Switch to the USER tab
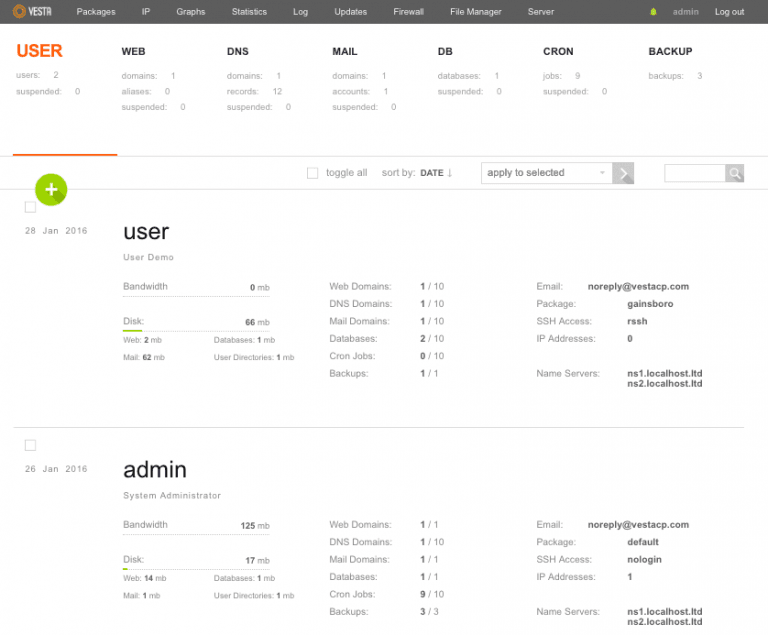 click(39, 51)
